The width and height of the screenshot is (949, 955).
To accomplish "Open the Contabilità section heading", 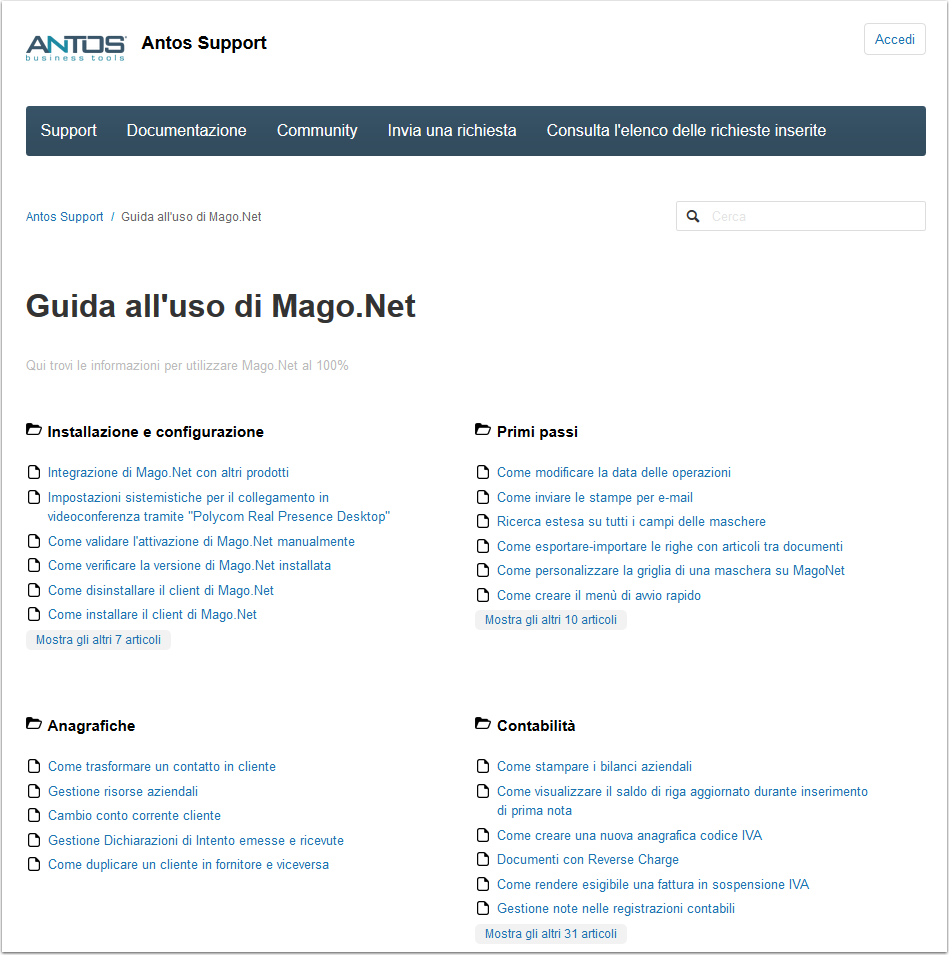I will [x=536, y=726].
